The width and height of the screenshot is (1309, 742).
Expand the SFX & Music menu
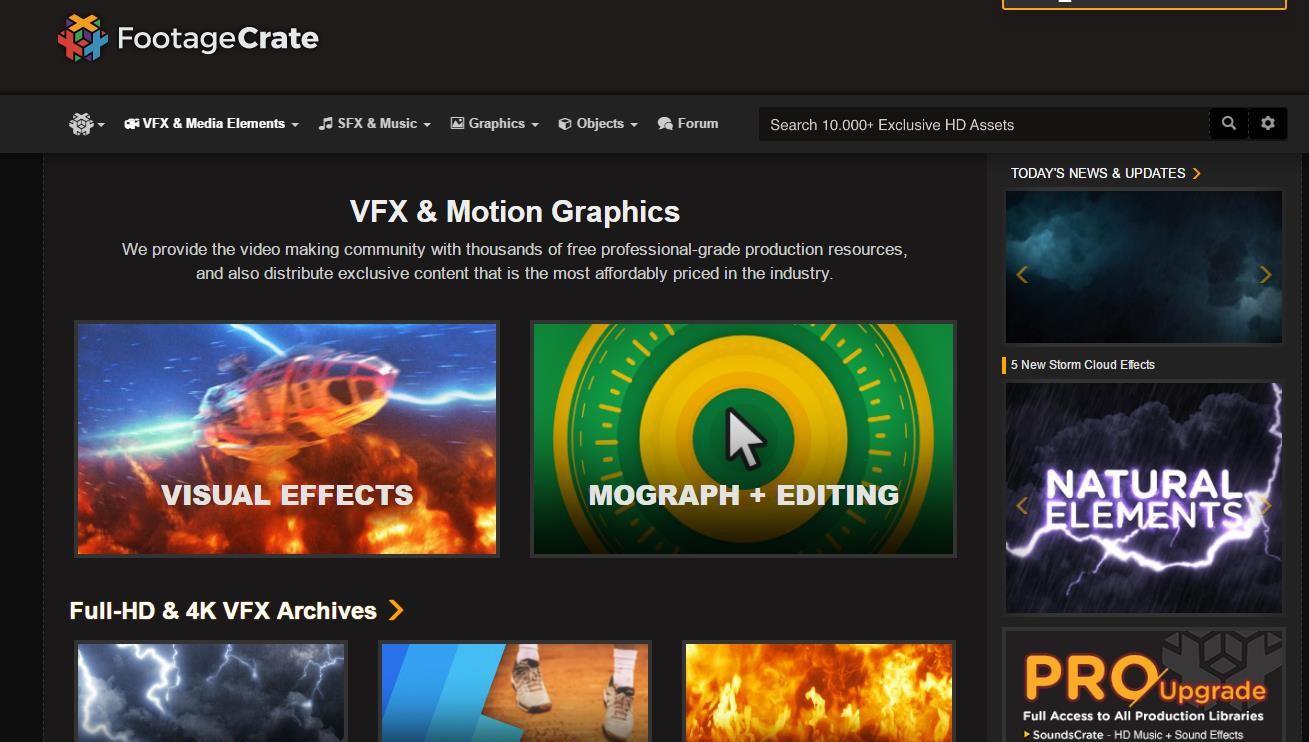(x=374, y=124)
